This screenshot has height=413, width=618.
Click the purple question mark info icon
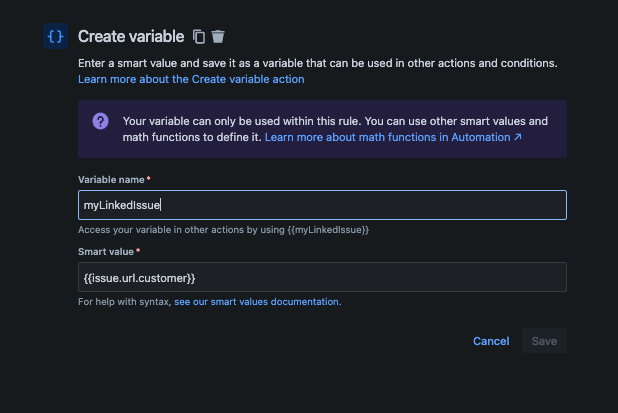coord(101,121)
